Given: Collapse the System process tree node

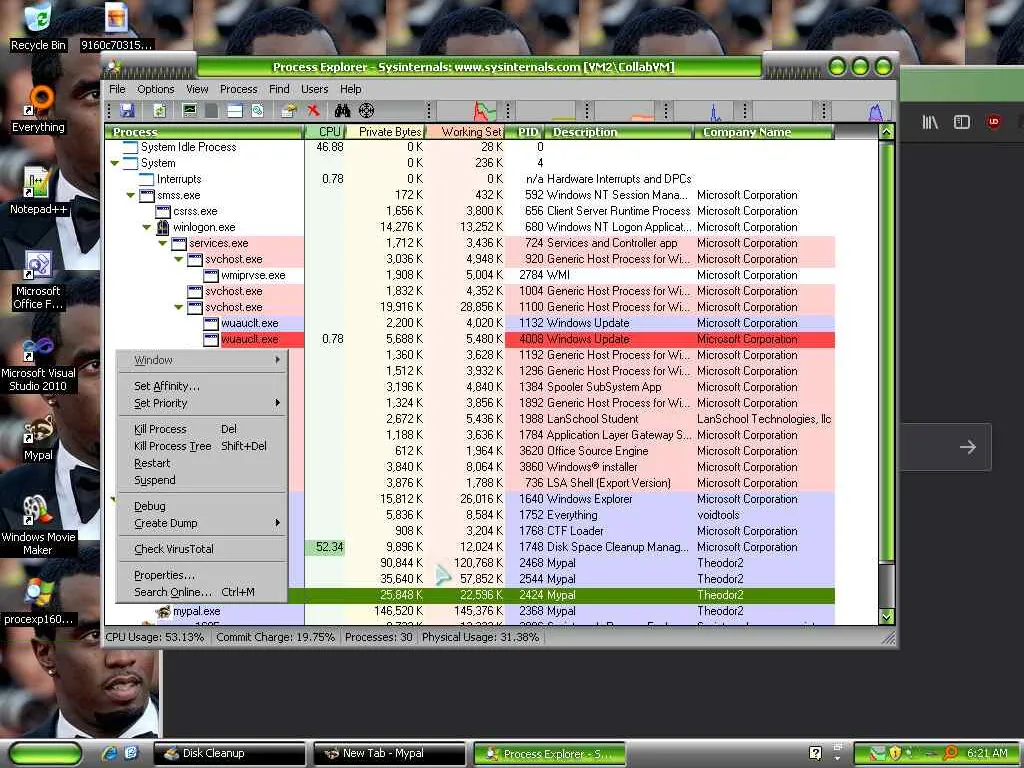Looking at the screenshot, I should tap(115, 163).
